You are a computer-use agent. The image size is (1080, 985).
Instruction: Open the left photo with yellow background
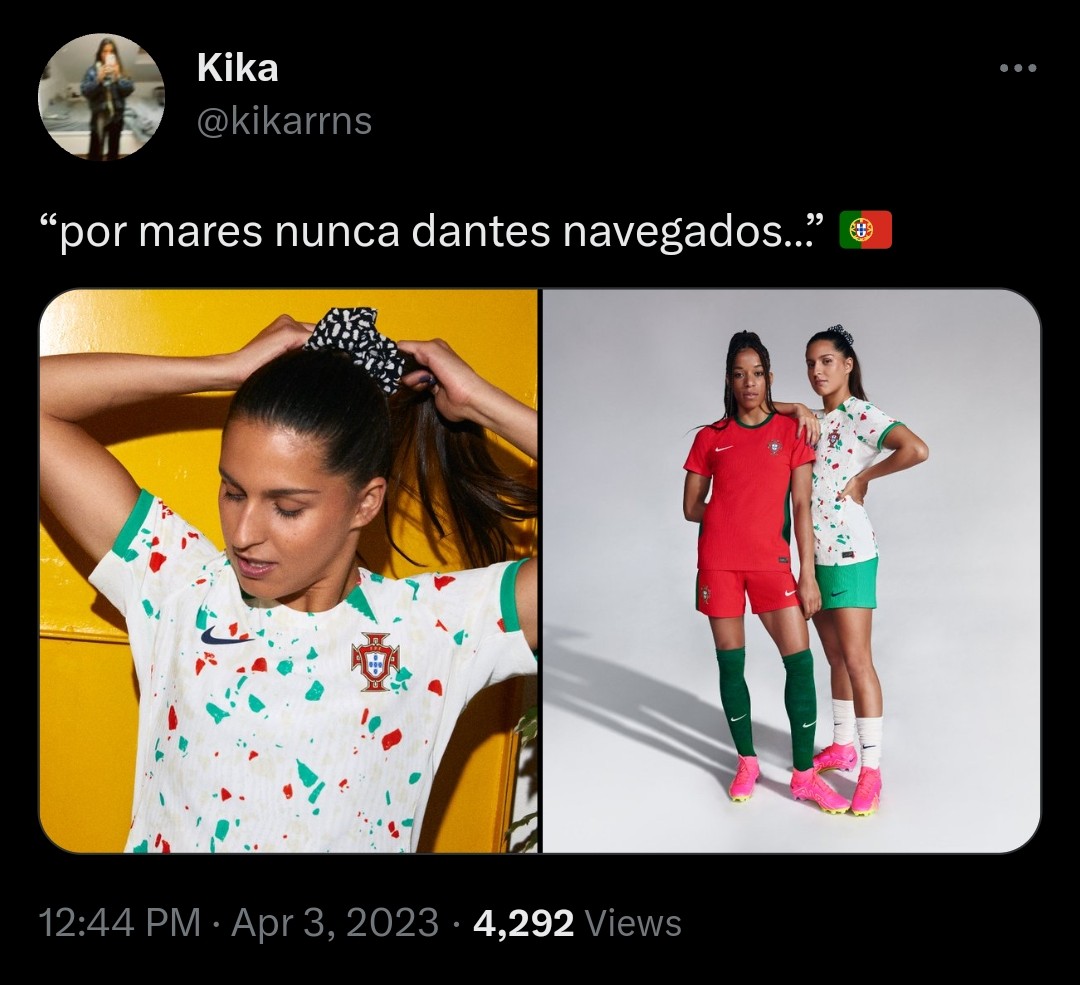(x=289, y=571)
